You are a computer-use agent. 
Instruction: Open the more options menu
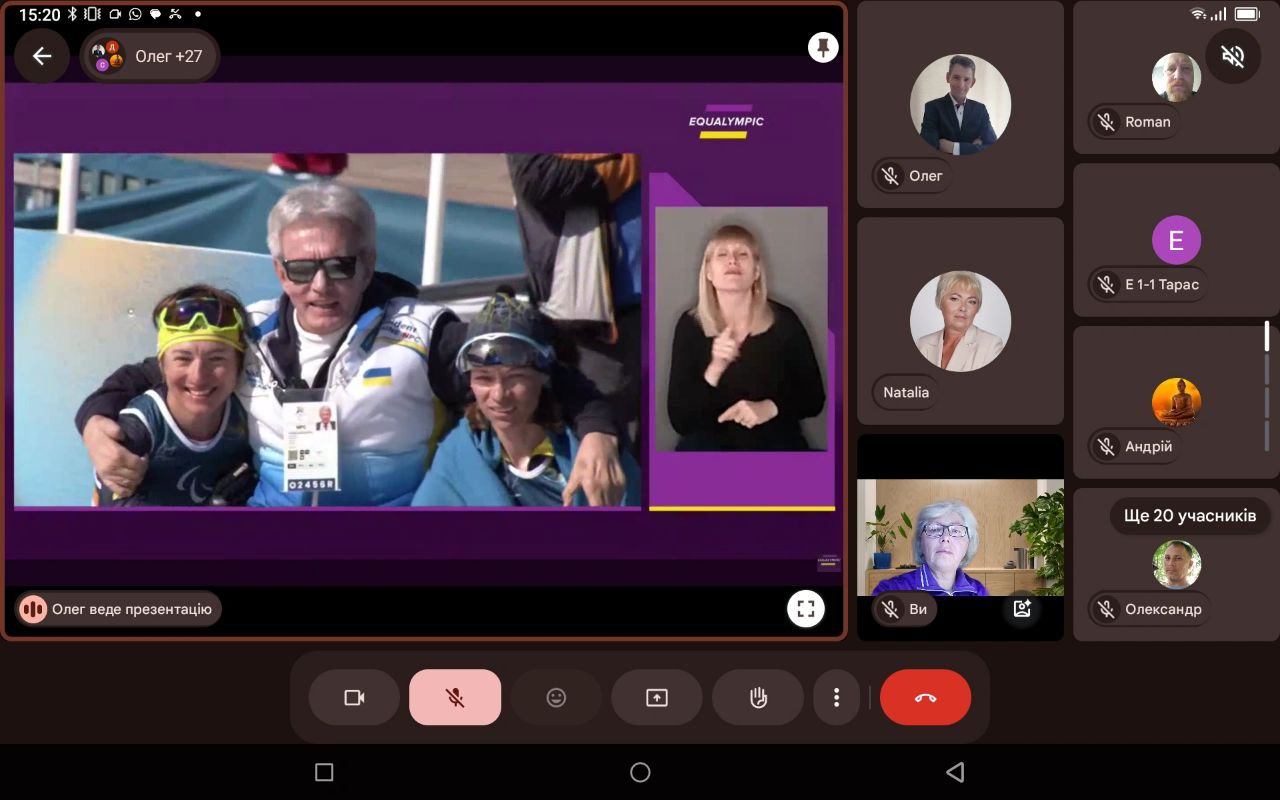(x=837, y=697)
